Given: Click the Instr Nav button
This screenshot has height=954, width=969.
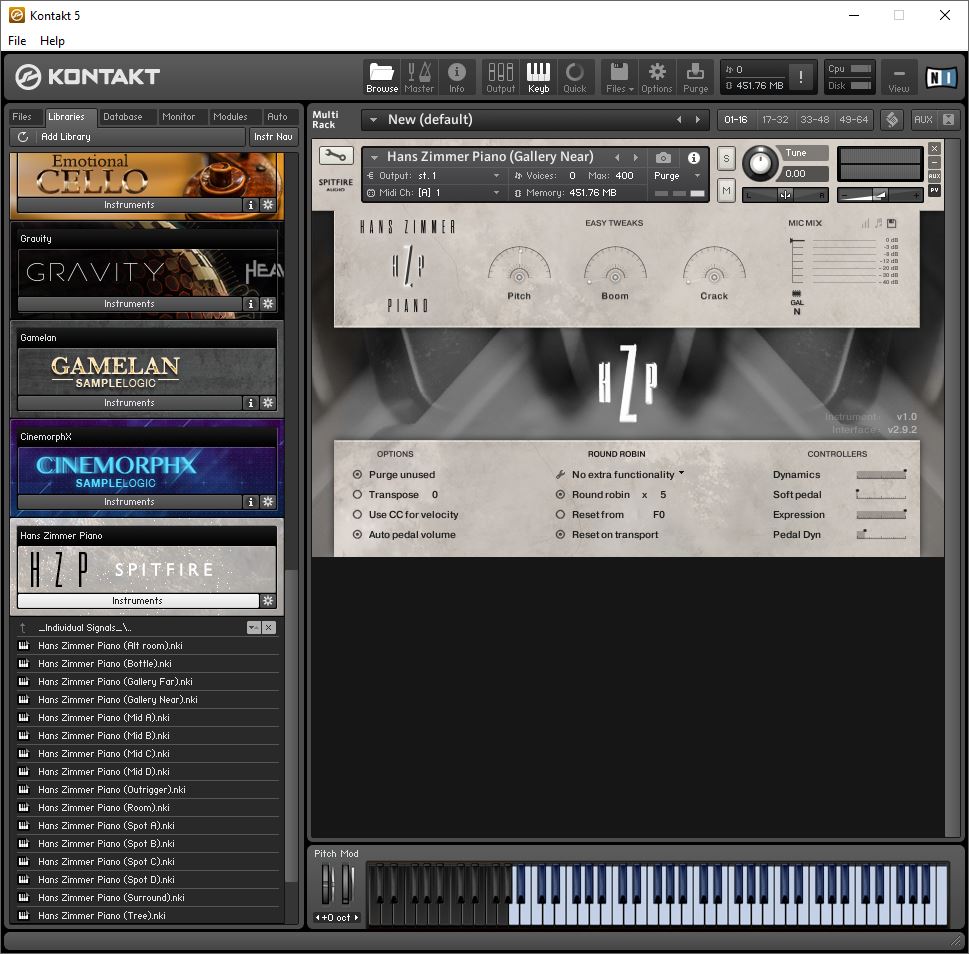Looking at the screenshot, I should point(273,137).
